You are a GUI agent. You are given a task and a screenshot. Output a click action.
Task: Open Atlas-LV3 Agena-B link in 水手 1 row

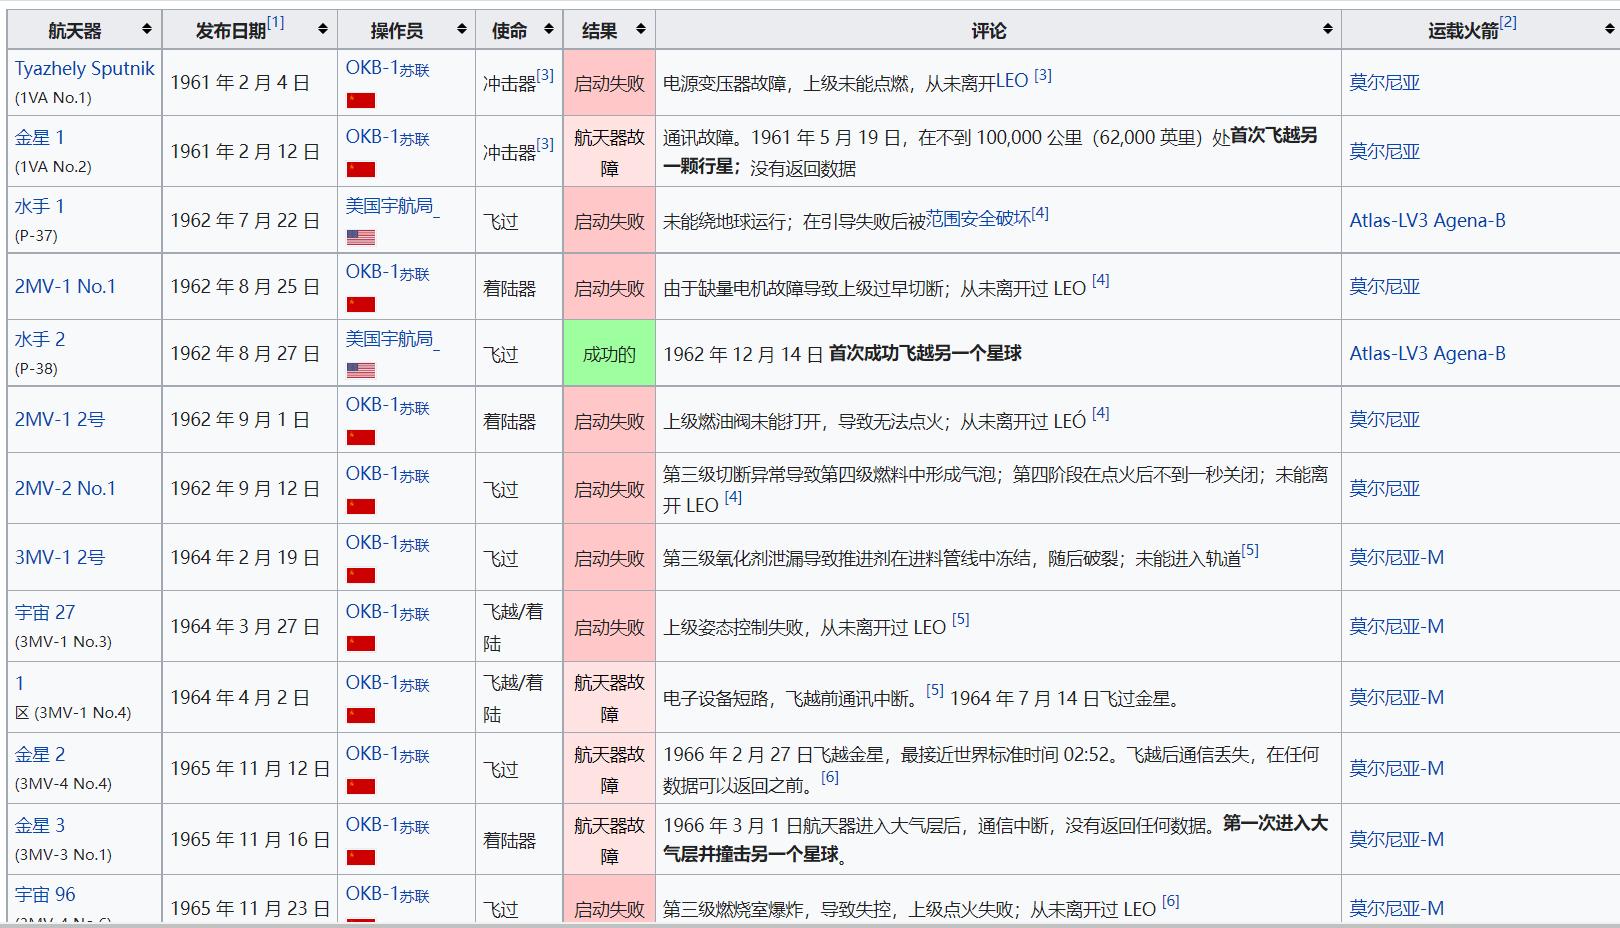coord(1427,220)
